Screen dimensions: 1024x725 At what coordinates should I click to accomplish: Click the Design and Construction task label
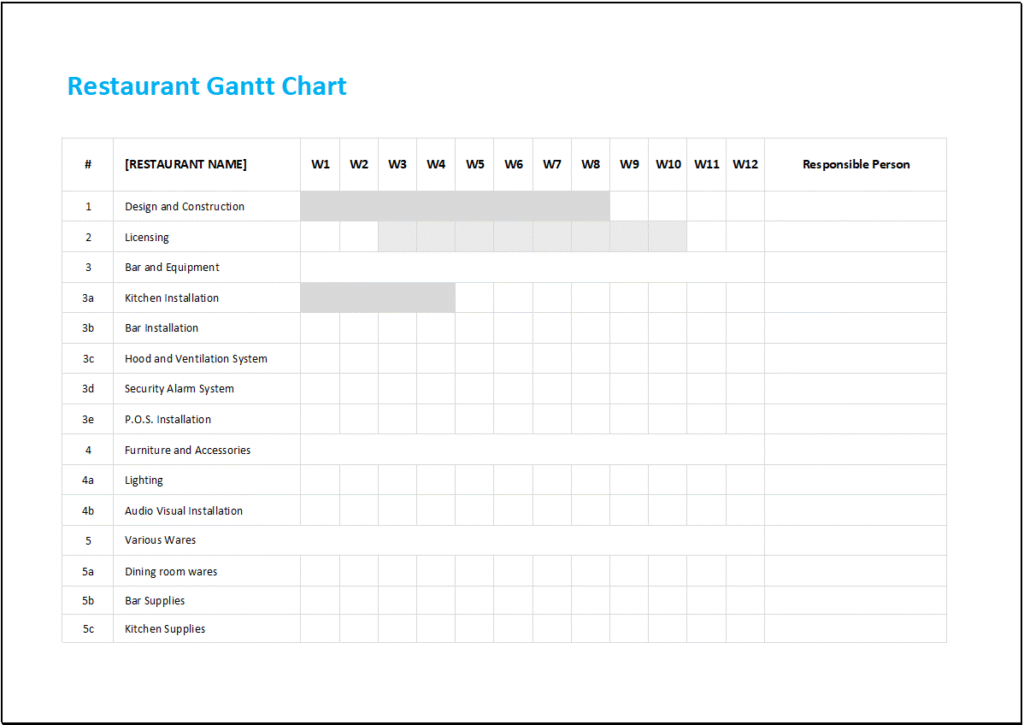pos(183,206)
